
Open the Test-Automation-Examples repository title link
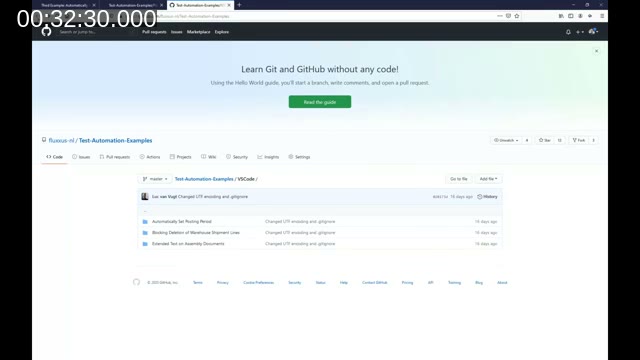[x=115, y=140]
